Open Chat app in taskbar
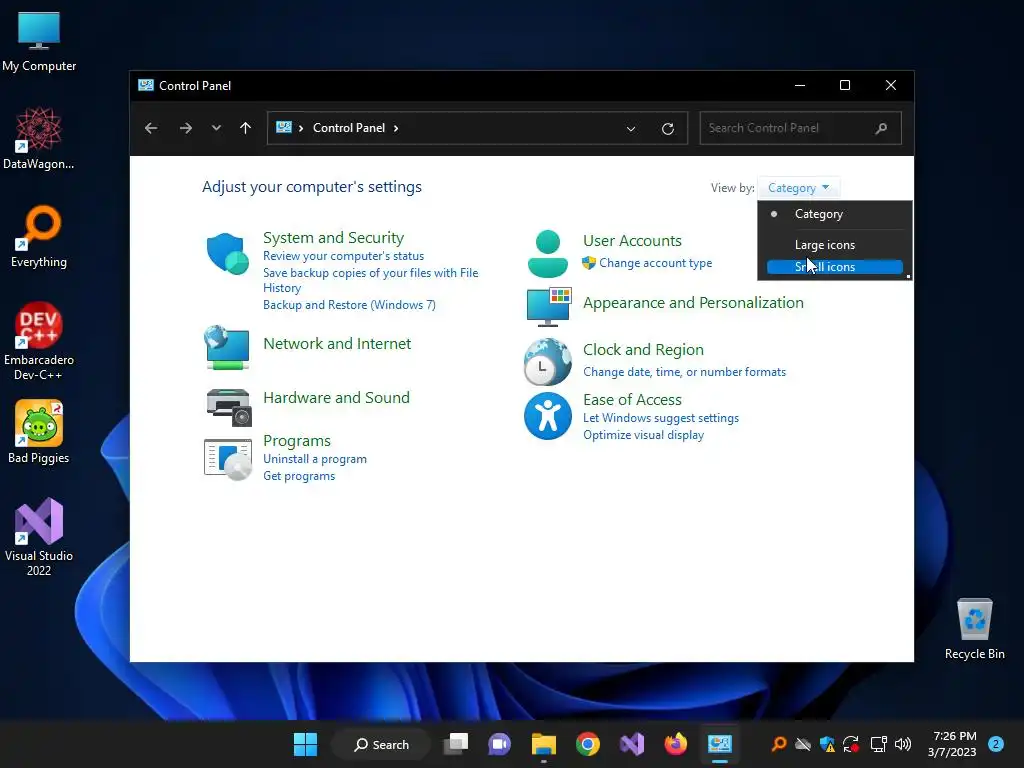The width and height of the screenshot is (1024, 768). 500,744
